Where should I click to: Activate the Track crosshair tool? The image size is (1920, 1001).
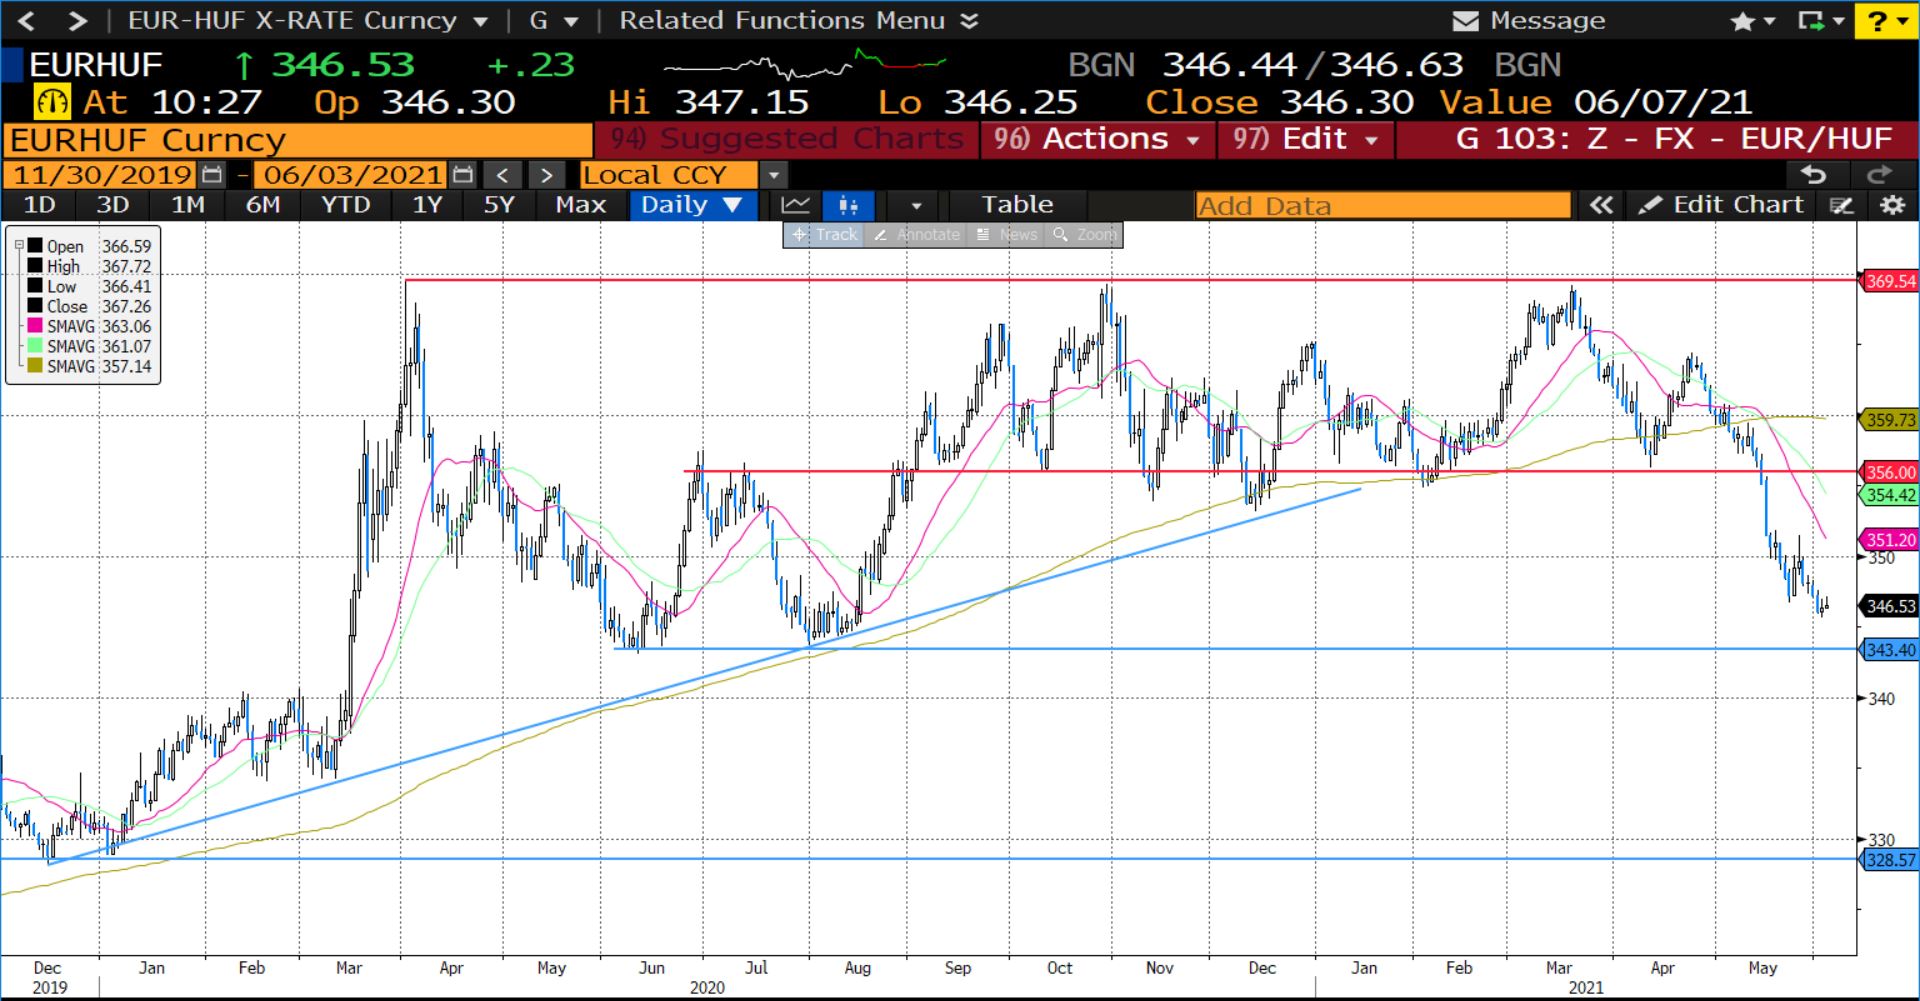[825, 234]
